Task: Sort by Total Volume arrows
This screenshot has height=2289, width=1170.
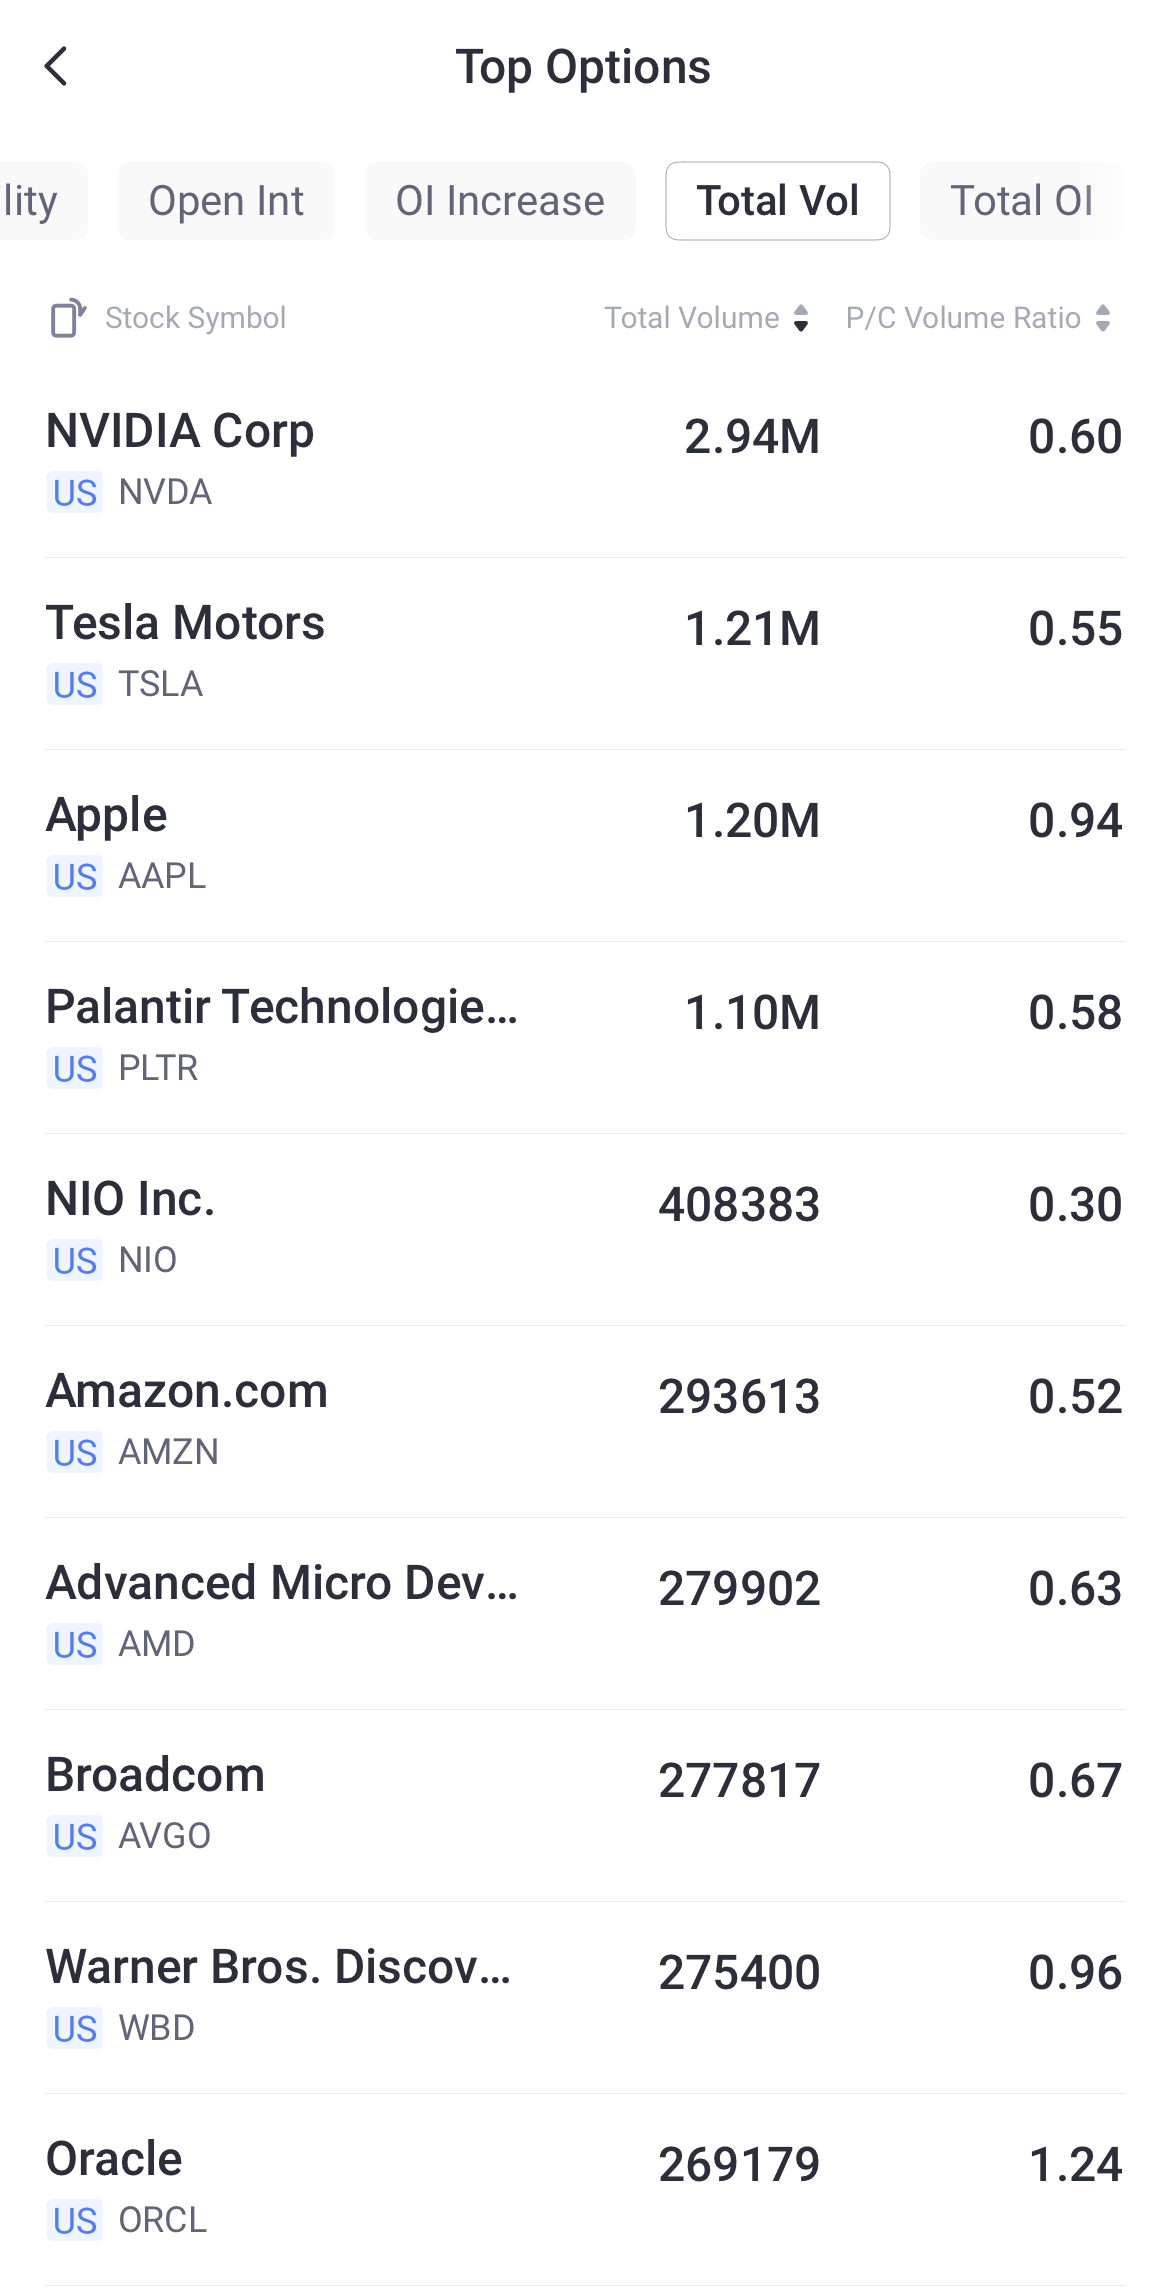Action: pos(800,318)
